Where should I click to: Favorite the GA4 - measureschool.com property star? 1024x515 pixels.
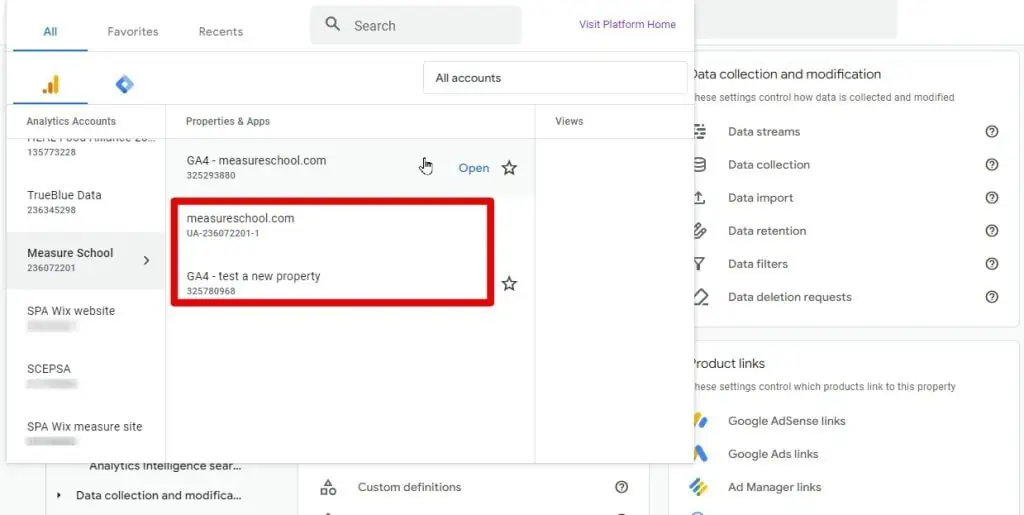point(509,168)
